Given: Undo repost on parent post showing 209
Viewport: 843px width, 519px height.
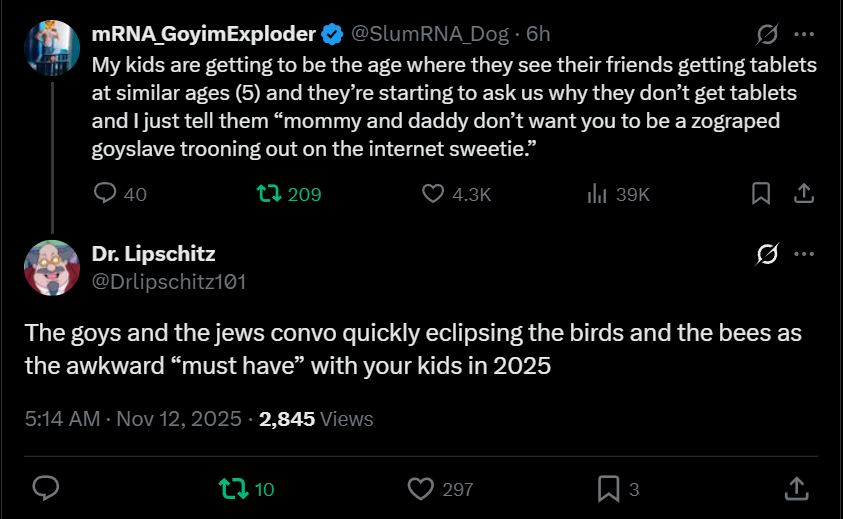Looking at the screenshot, I should 270,194.
